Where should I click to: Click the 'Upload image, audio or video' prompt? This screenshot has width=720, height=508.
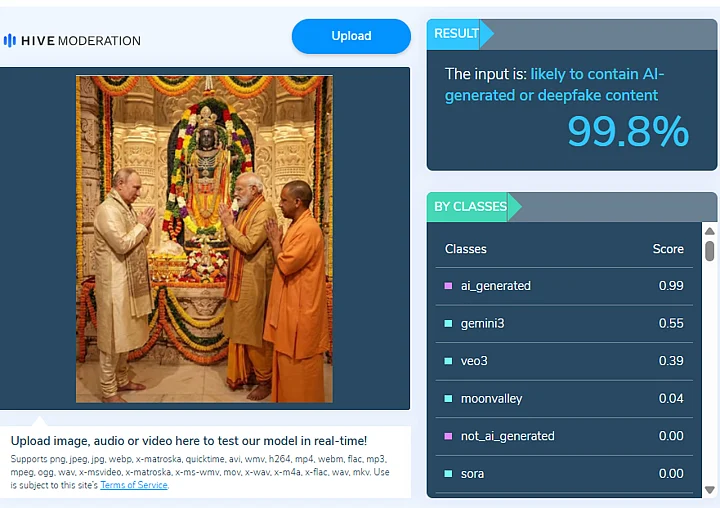click(188, 441)
